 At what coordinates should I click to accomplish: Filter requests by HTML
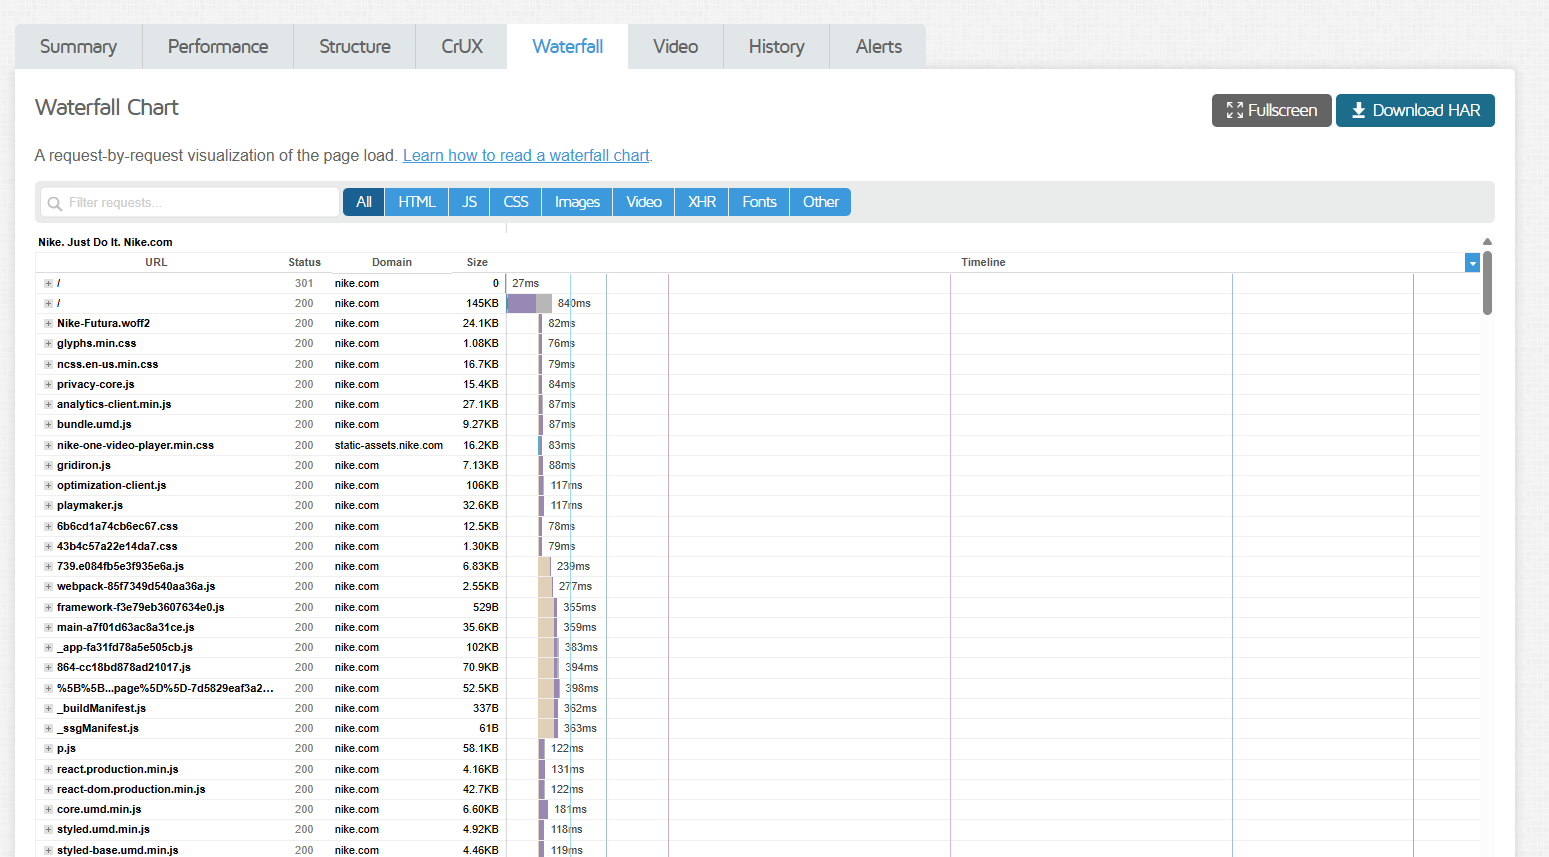click(417, 202)
